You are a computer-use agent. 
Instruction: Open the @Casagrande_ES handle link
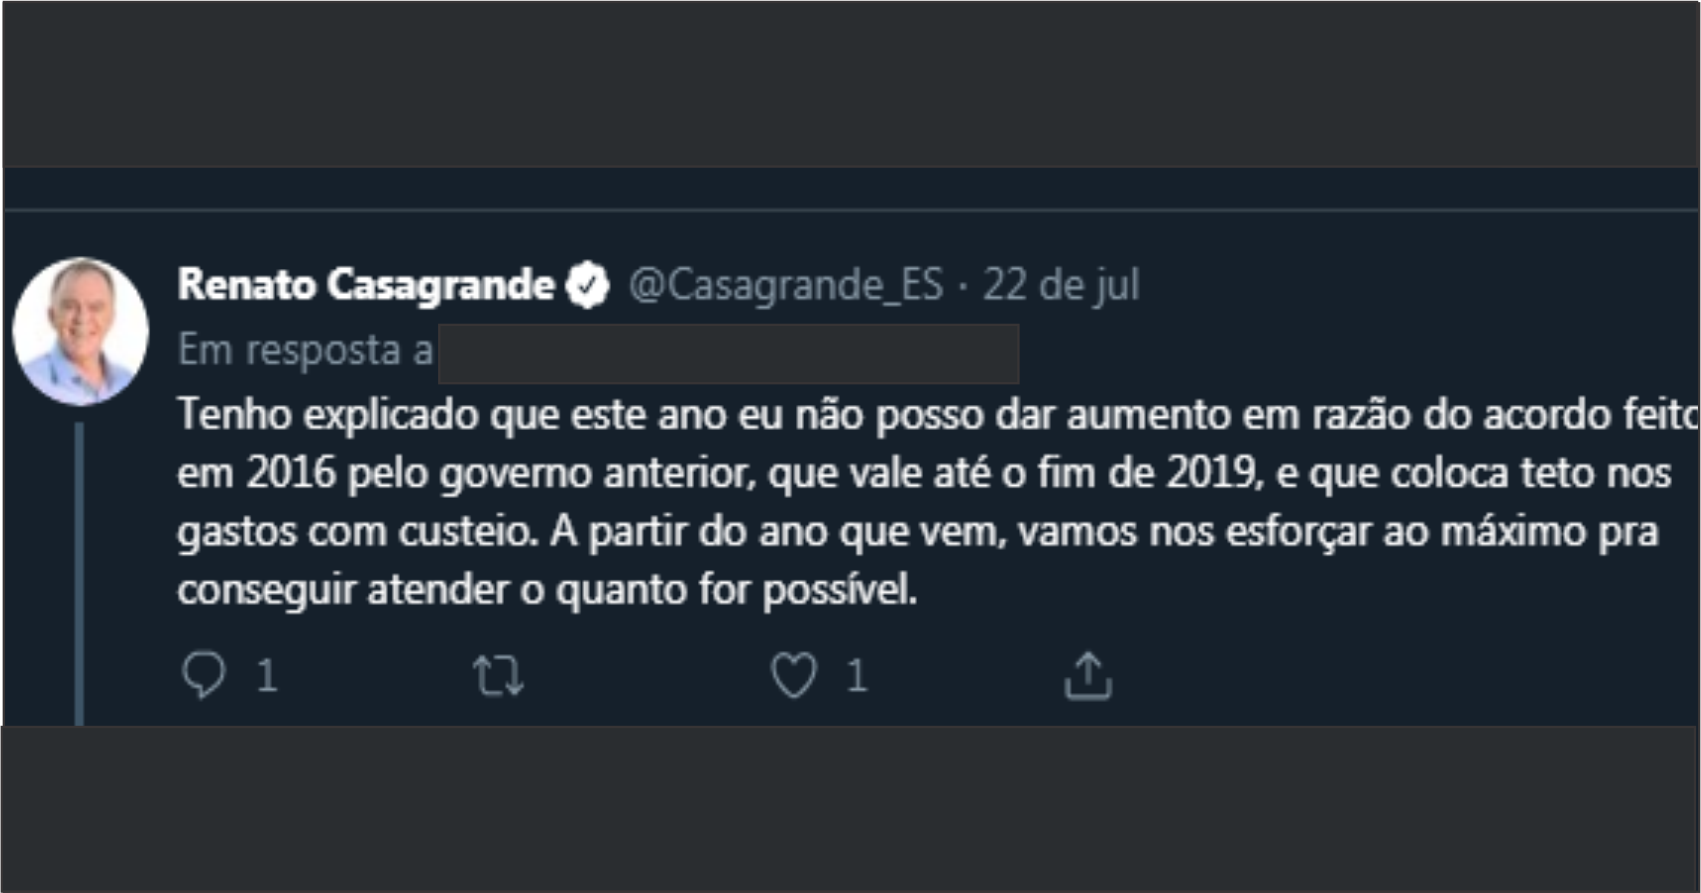click(786, 285)
